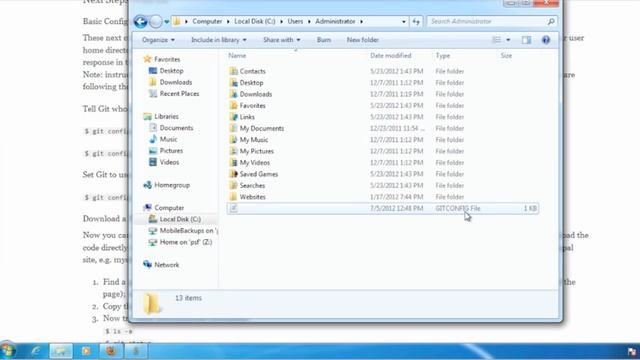Image resolution: width=640 pixels, height=360 pixels.
Task: Sort by the Name column
Action: (x=237, y=56)
